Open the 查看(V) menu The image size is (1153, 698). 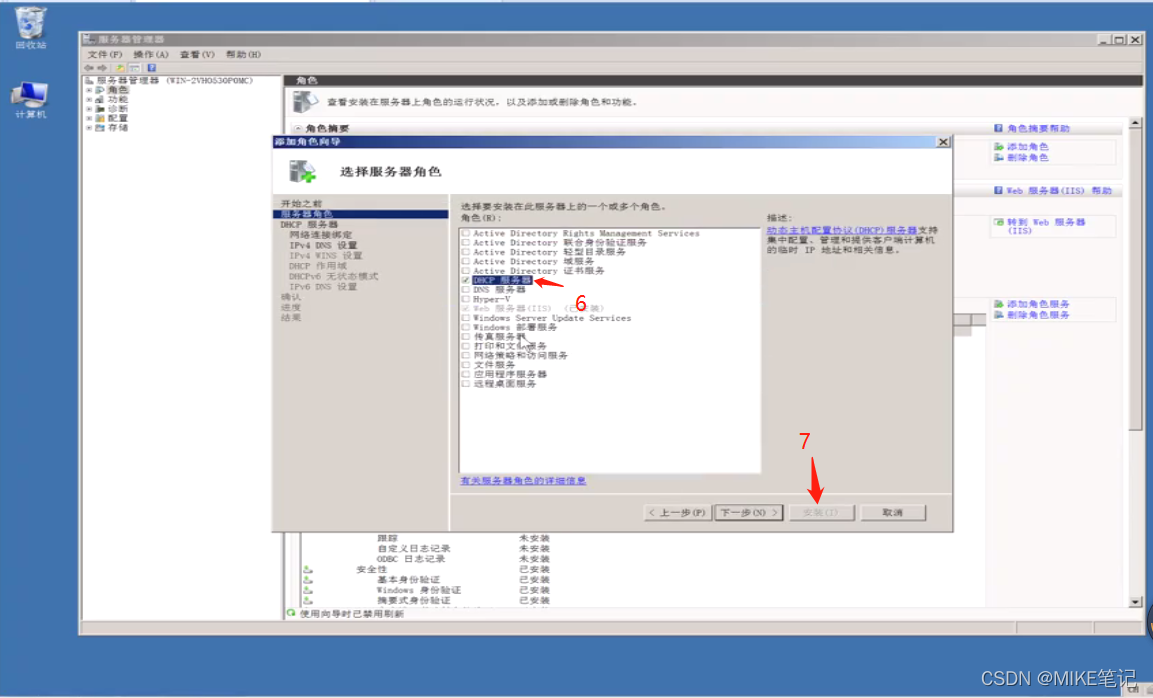(x=197, y=54)
